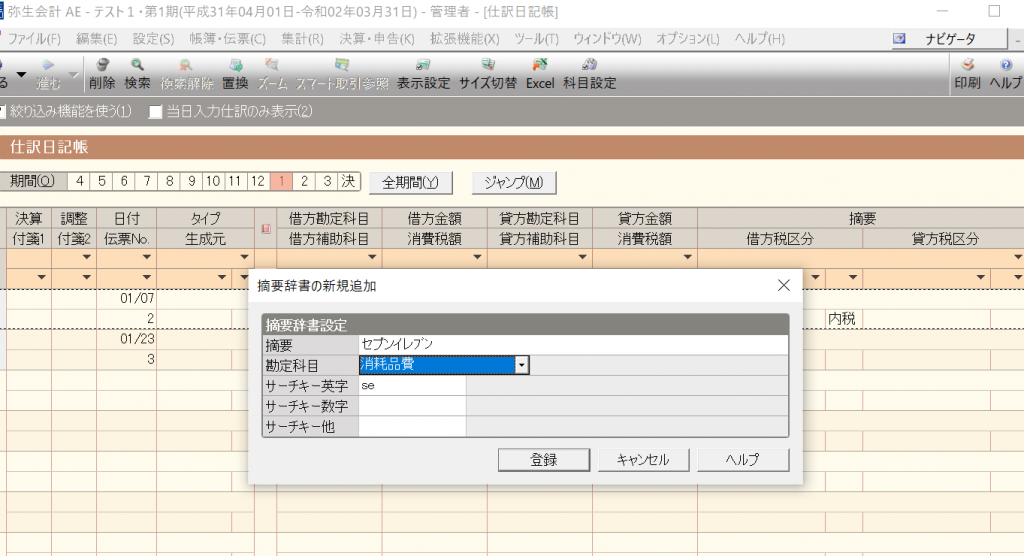Enable the 絞り込み機能を使う checkbox
Image resolution: width=1024 pixels, height=556 pixels.
coord(4,111)
